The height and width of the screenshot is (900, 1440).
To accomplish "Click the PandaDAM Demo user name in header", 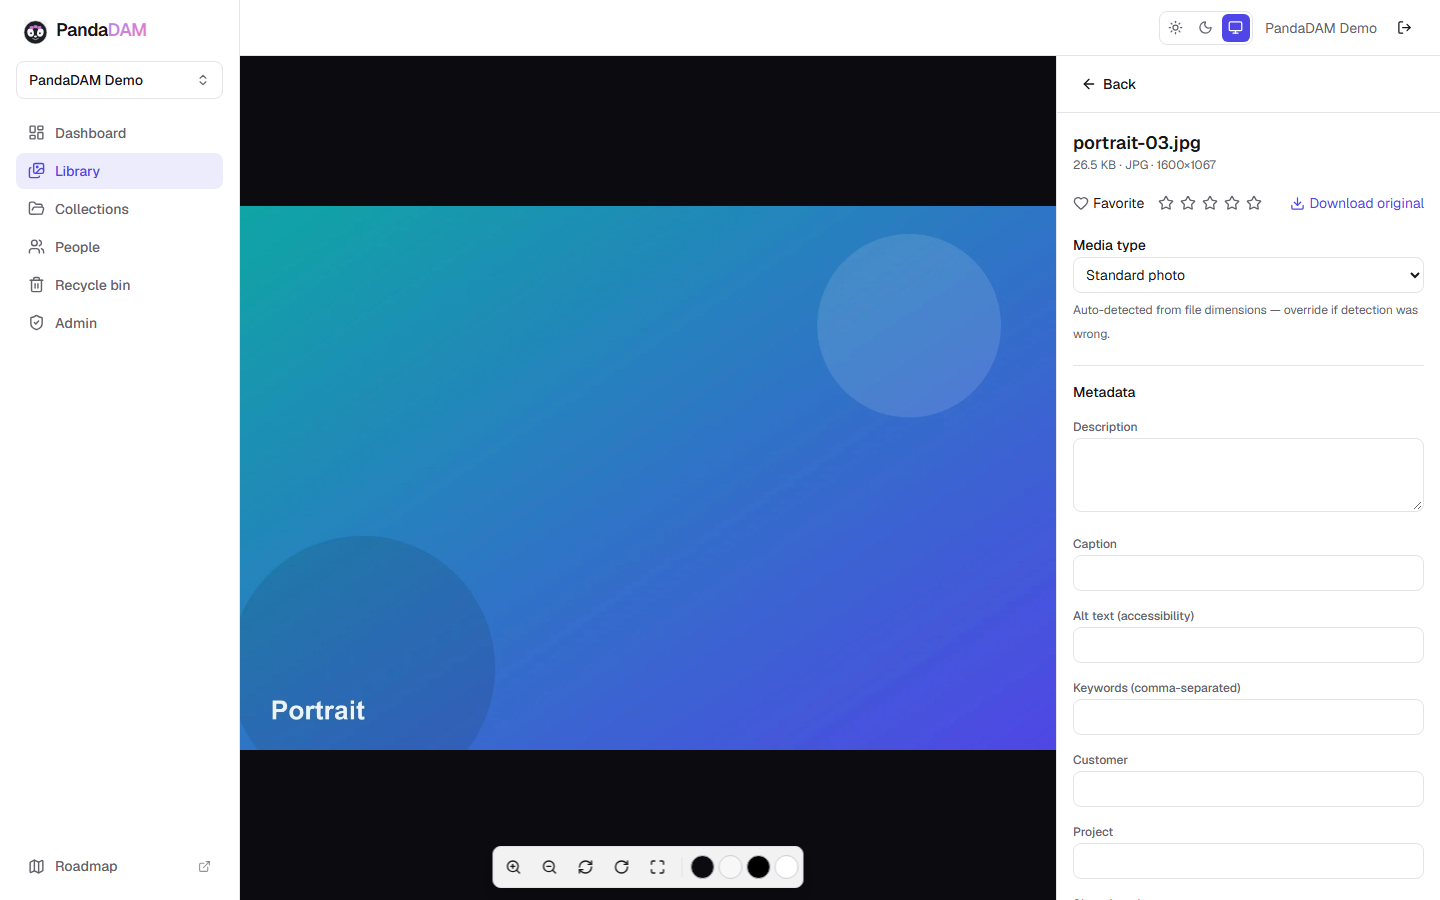I will pyautogui.click(x=1321, y=28).
